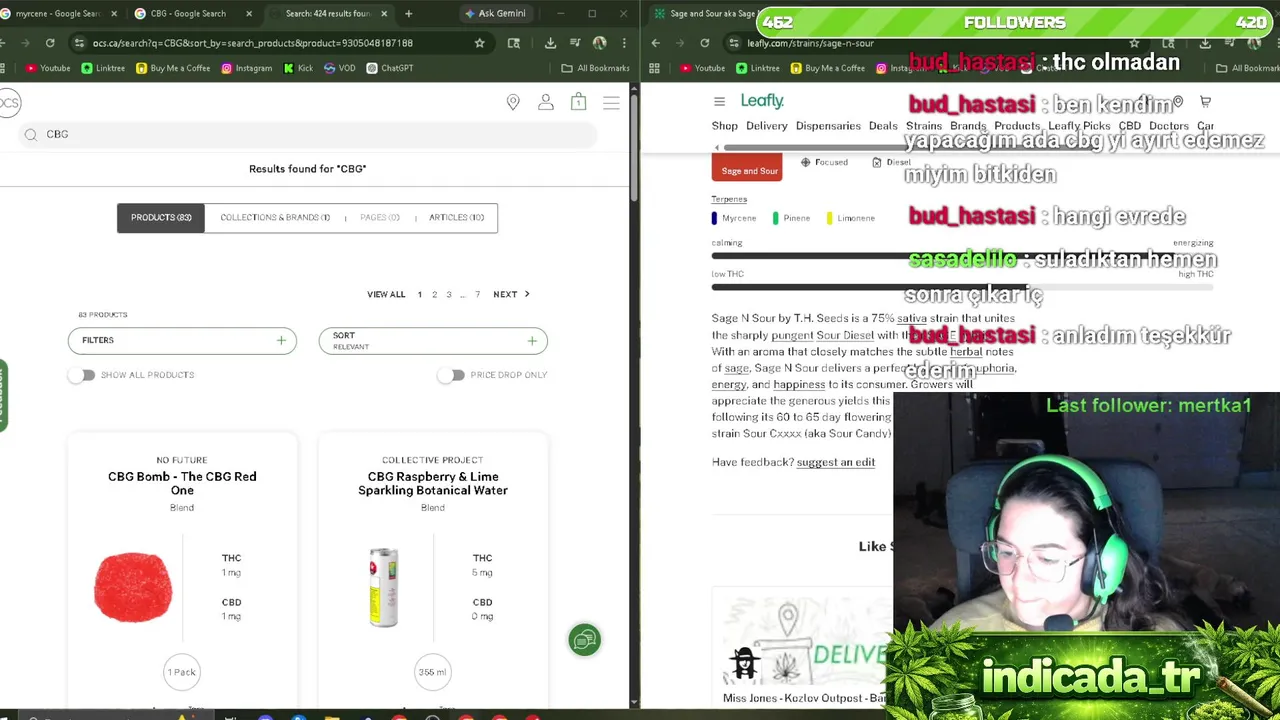This screenshot has width=1280, height=720.
Task: Open site info icon beside ocs.ca URL
Action: click(x=78, y=43)
